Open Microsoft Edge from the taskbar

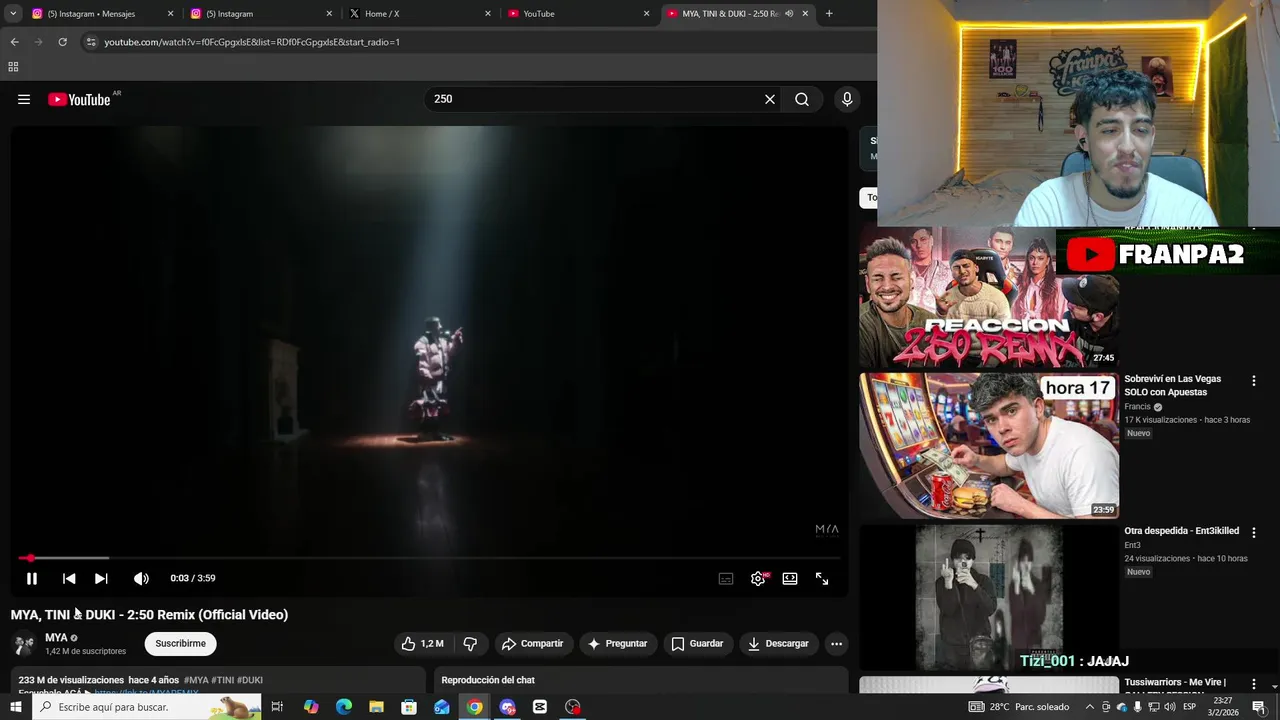(x=344, y=707)
